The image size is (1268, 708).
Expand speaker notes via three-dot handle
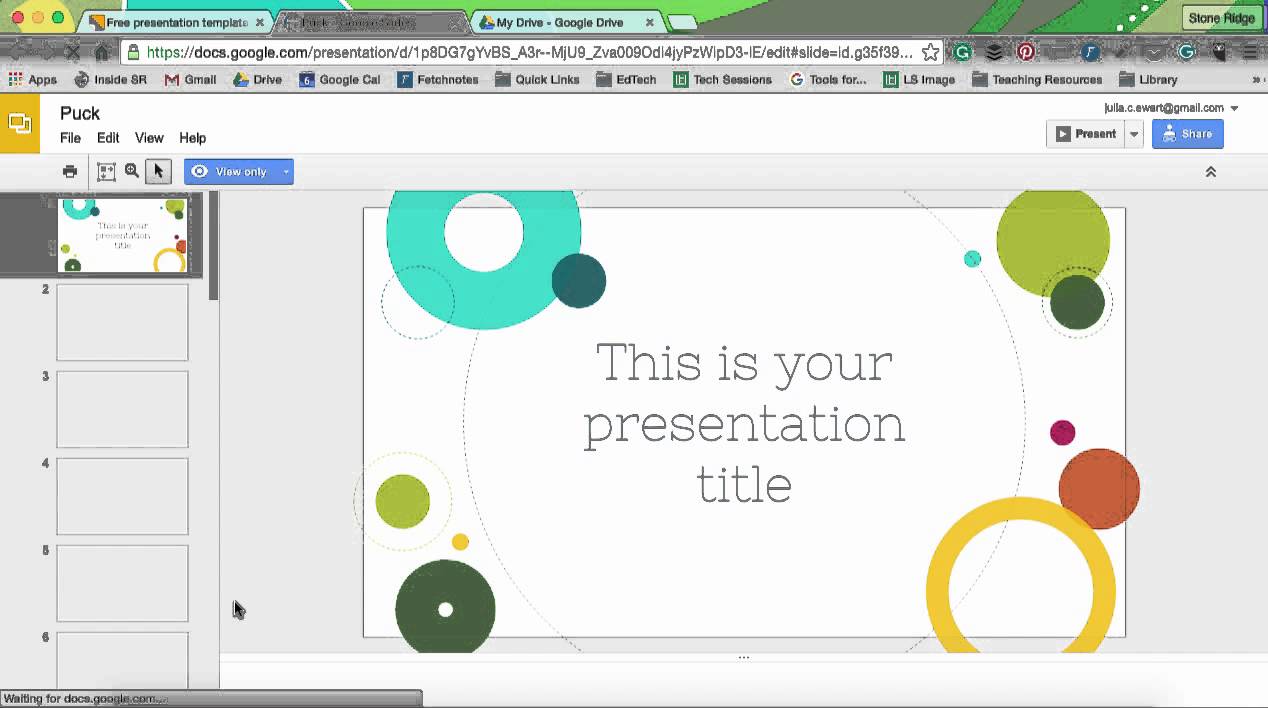(x=743, y=657)
